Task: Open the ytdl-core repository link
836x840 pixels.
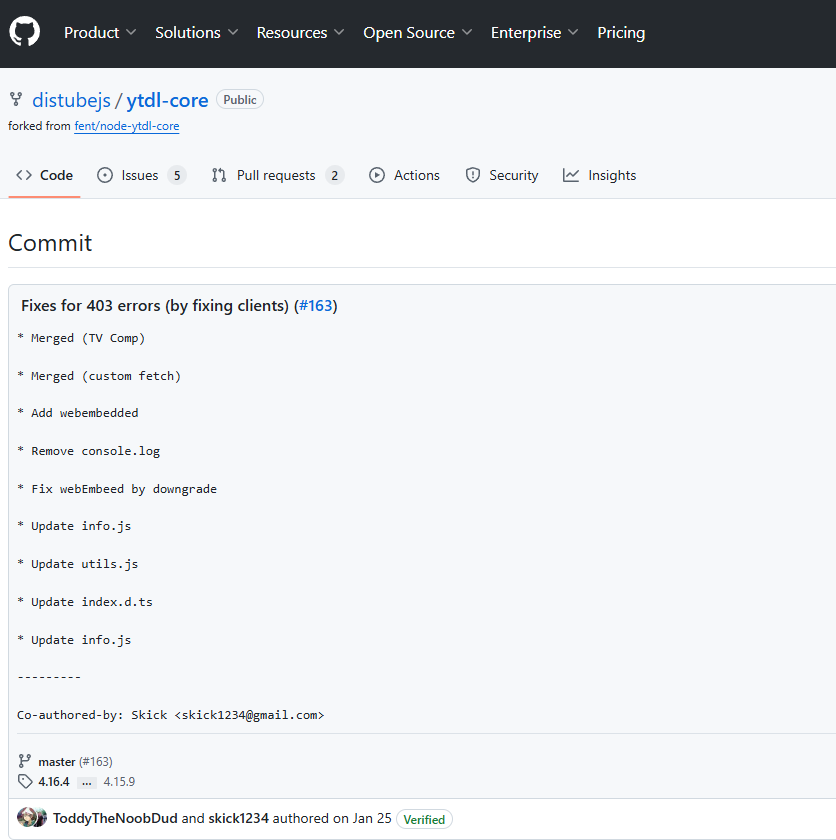Action: point(167,100)
